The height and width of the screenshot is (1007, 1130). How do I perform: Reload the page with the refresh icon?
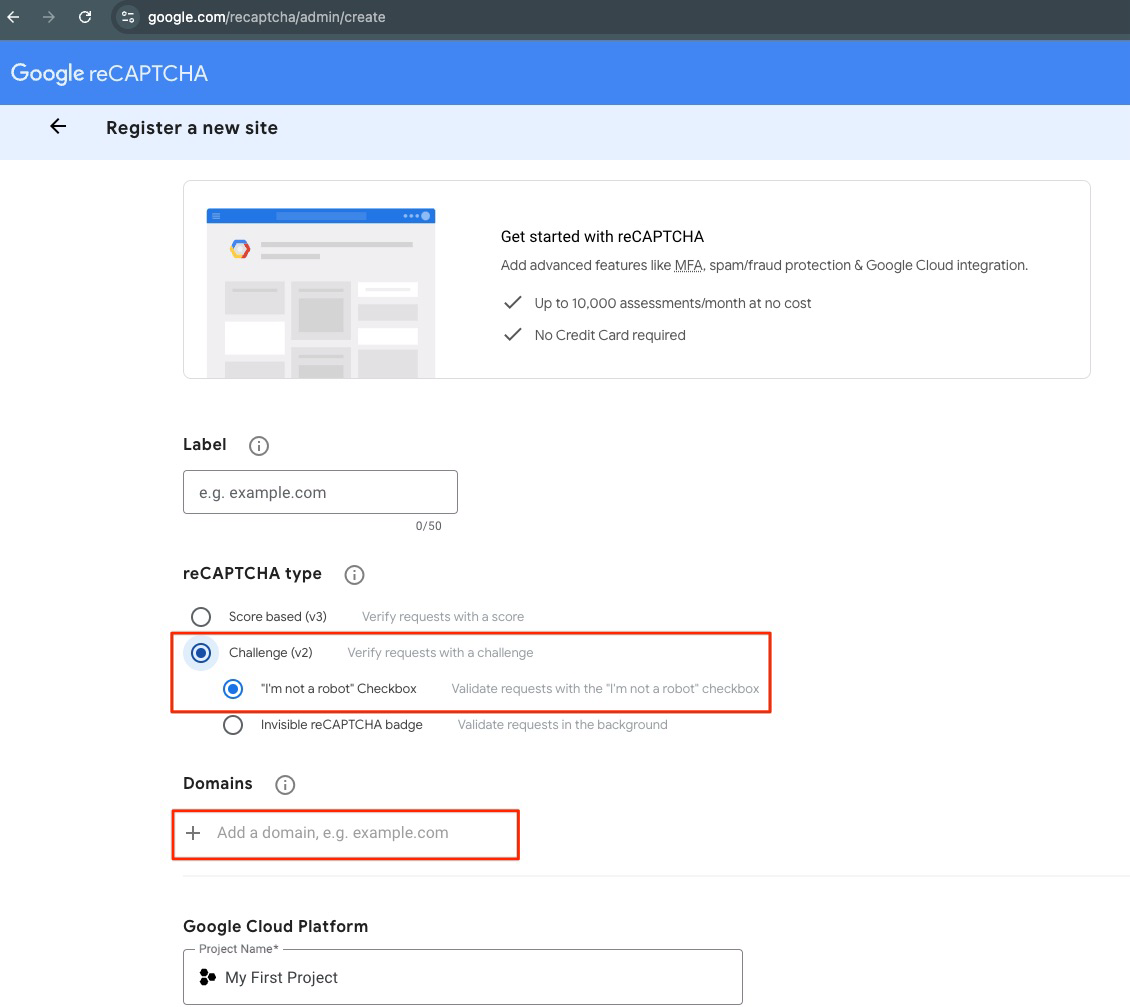coord(85,17)
